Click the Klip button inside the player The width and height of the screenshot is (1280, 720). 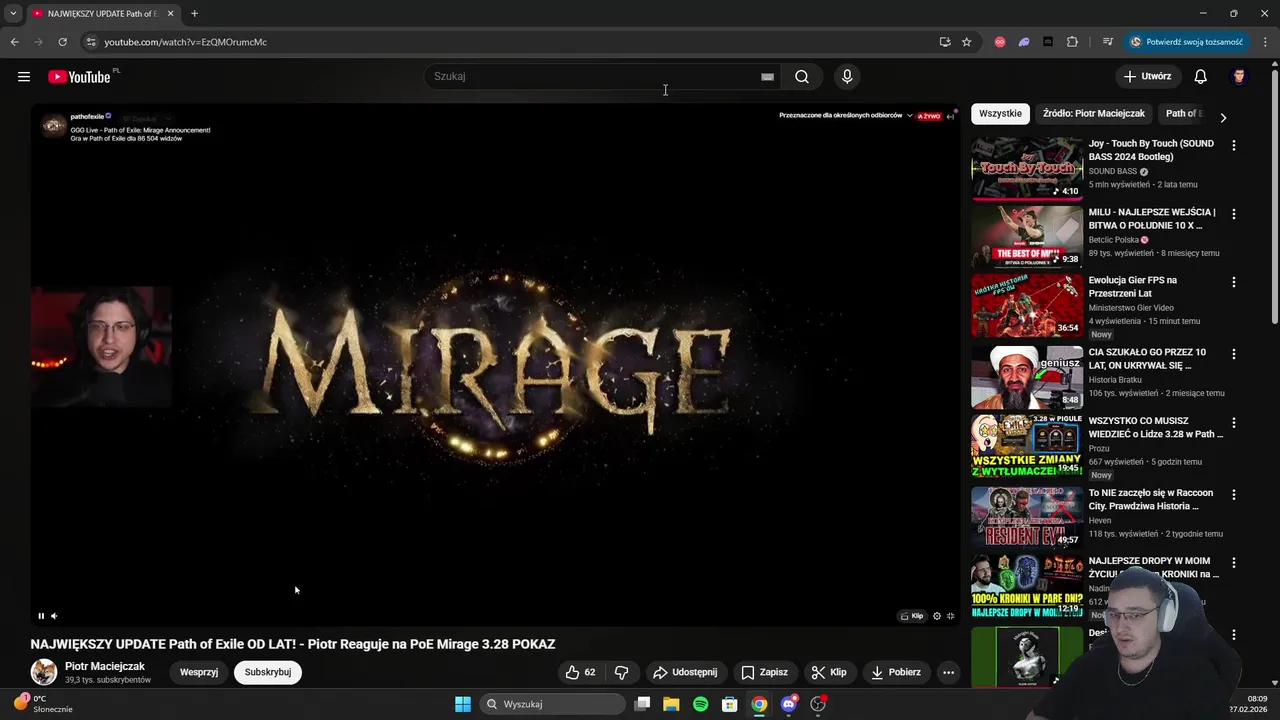[x=912, y=616]
